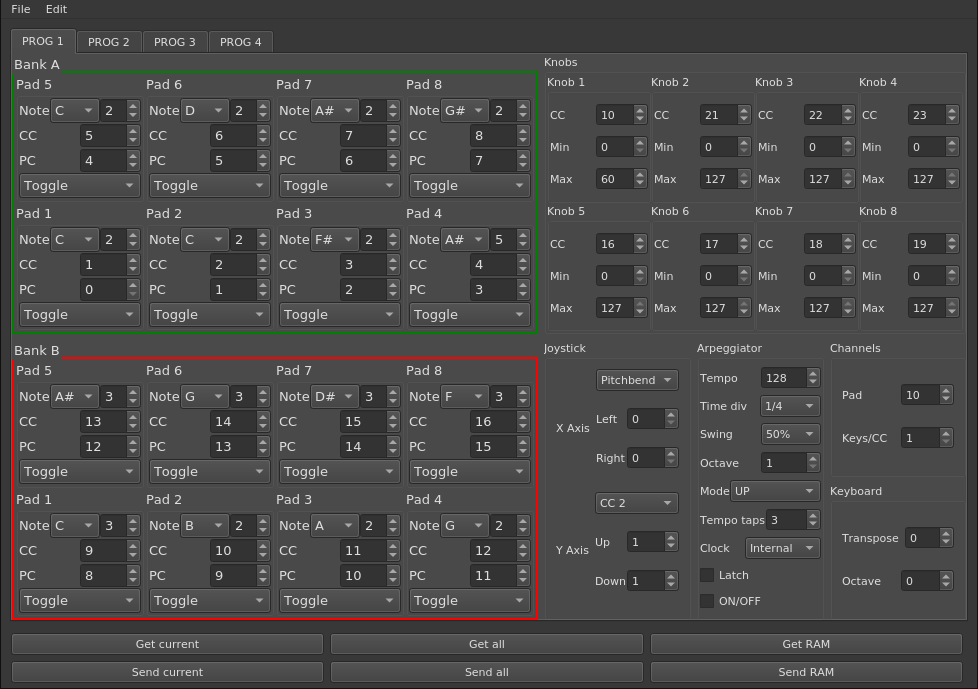The height and width of the screenshot is (689, 978).
Task: Open the Edit menu
Action: coord(56,9)
